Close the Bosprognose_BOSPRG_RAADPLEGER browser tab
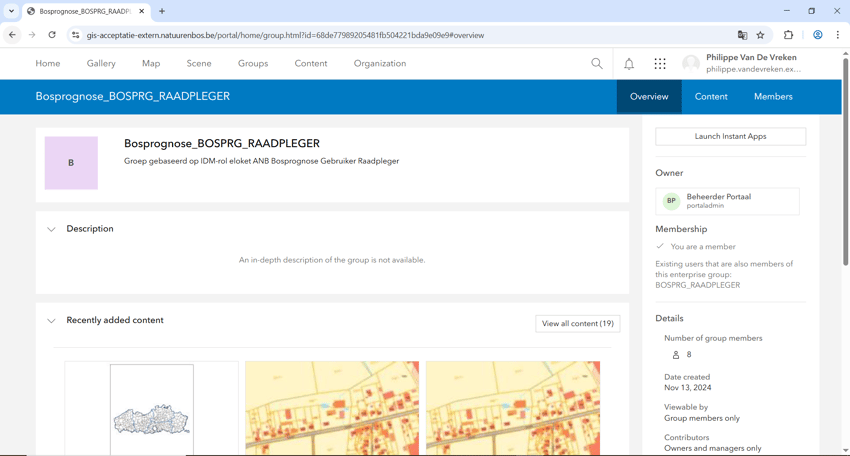This screenshot has width=850, height=456. pyautogui.click(x=141, y=11)
